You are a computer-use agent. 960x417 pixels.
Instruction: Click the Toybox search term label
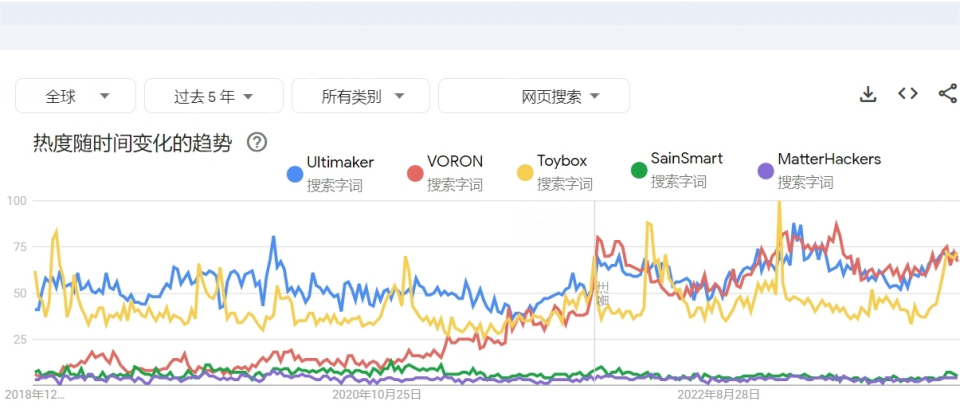[562, 160]
